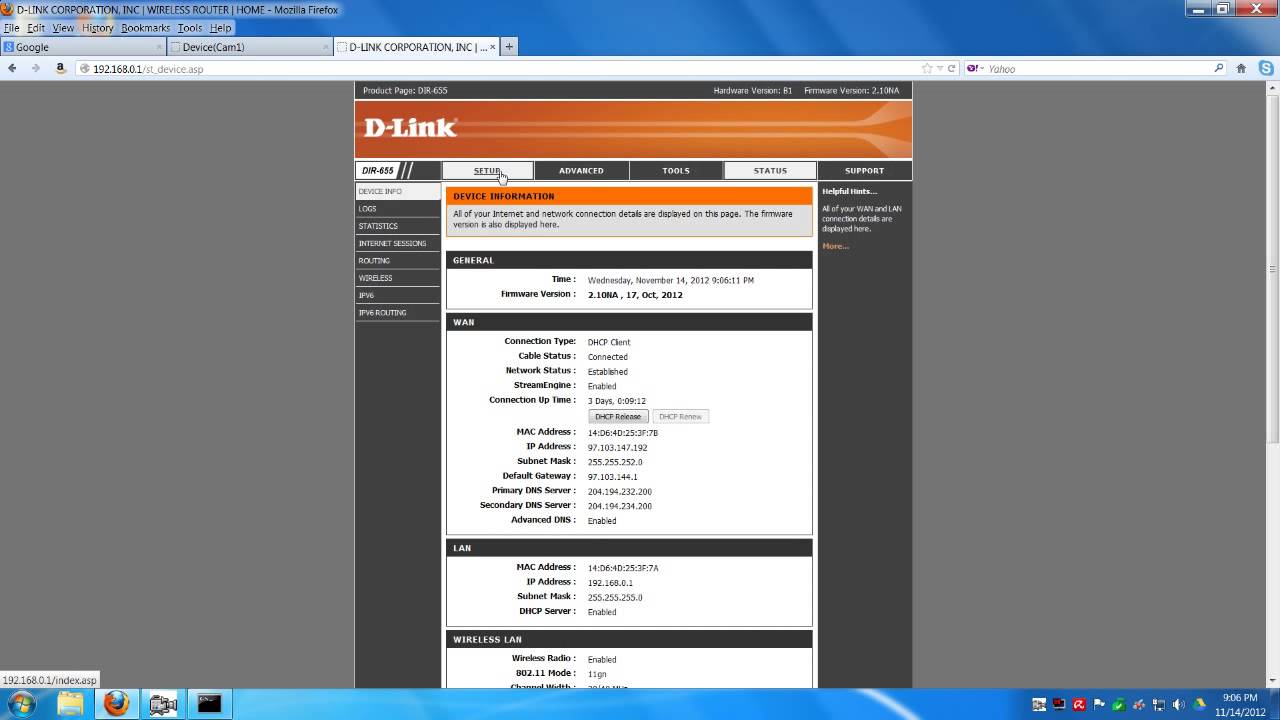The width and height of the screenshot is (1280, 720).
Task: Click the monitor display tray icon
Action: tap(1059, 705)
